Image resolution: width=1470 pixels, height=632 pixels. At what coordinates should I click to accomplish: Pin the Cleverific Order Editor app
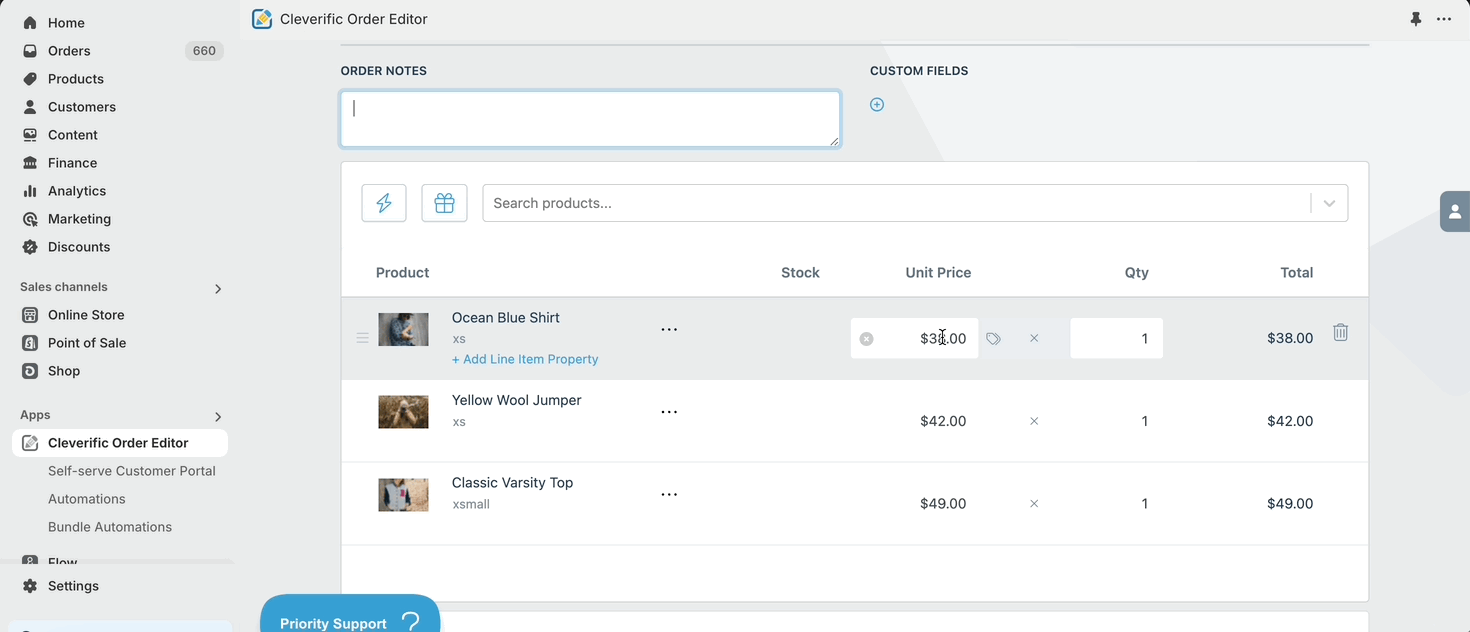click(x=1416, y=19)
